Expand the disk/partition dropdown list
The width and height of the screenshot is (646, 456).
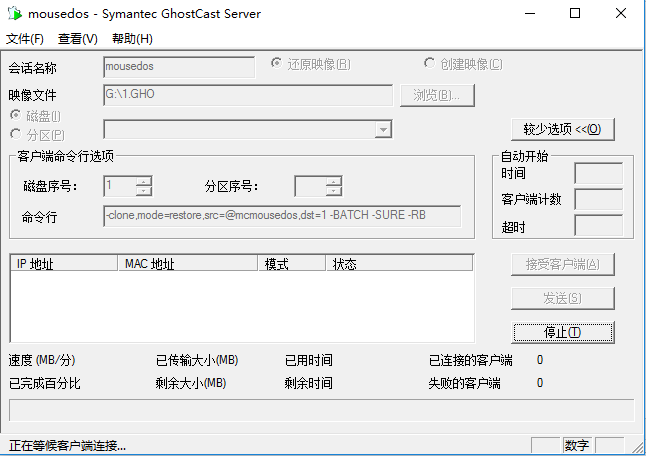click(x=383, y=129)
